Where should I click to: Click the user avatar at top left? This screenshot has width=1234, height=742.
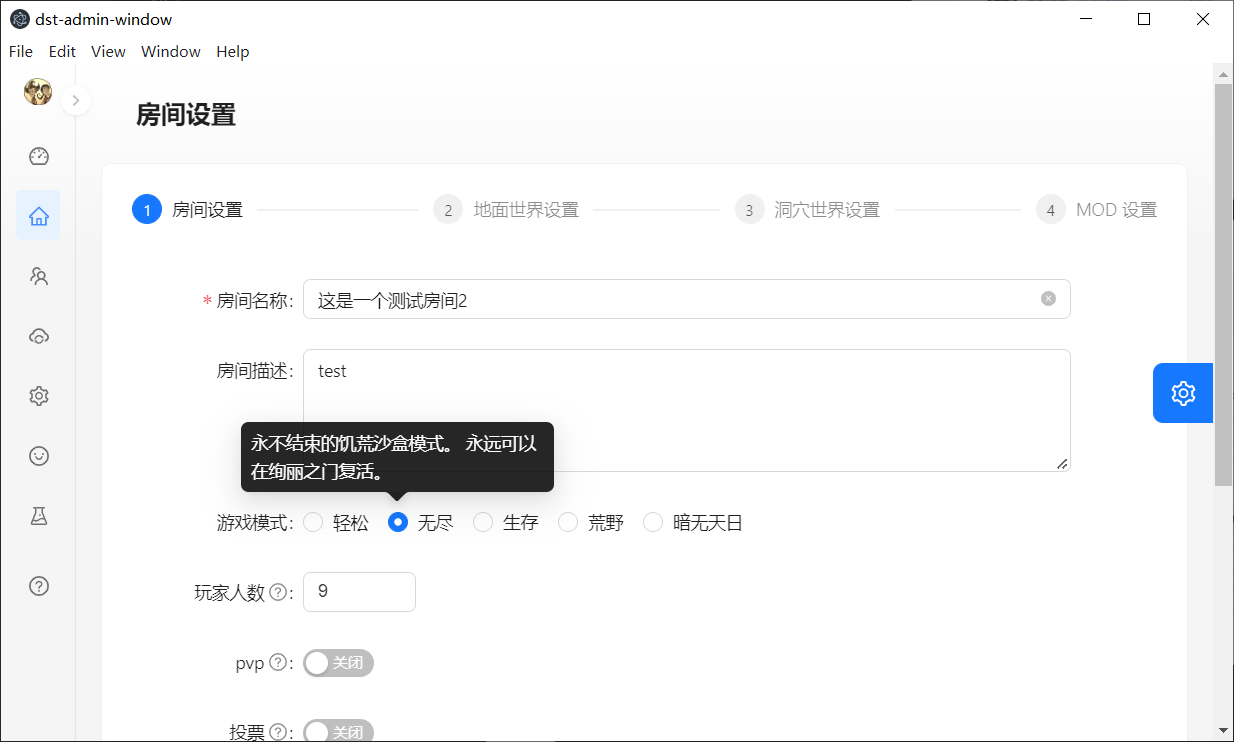click(38, 91)
